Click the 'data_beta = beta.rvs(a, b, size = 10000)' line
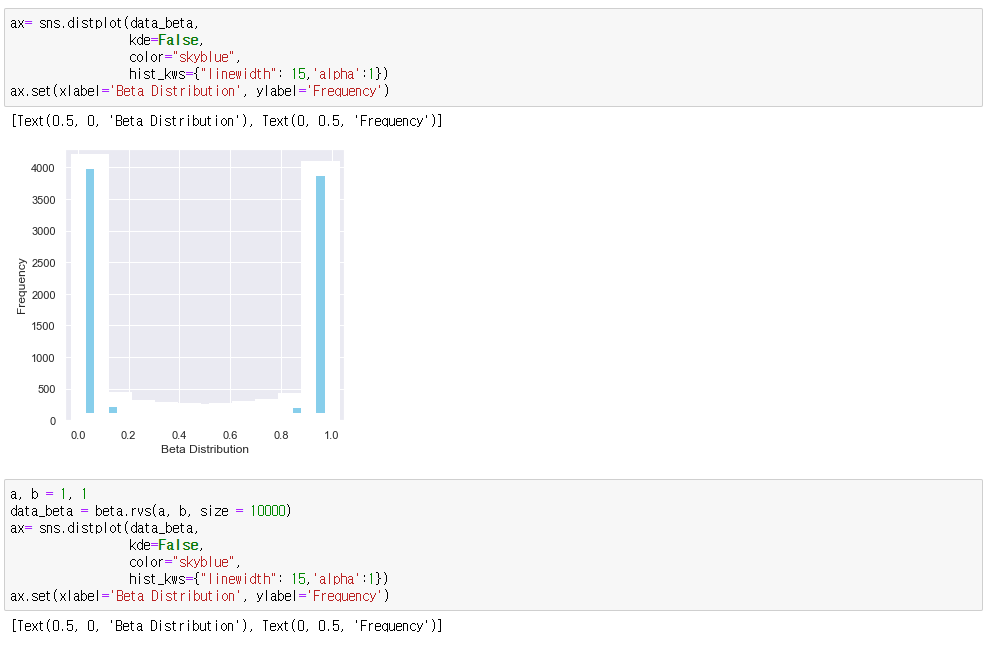The image size is (997, 648). [x=151, y=511]
